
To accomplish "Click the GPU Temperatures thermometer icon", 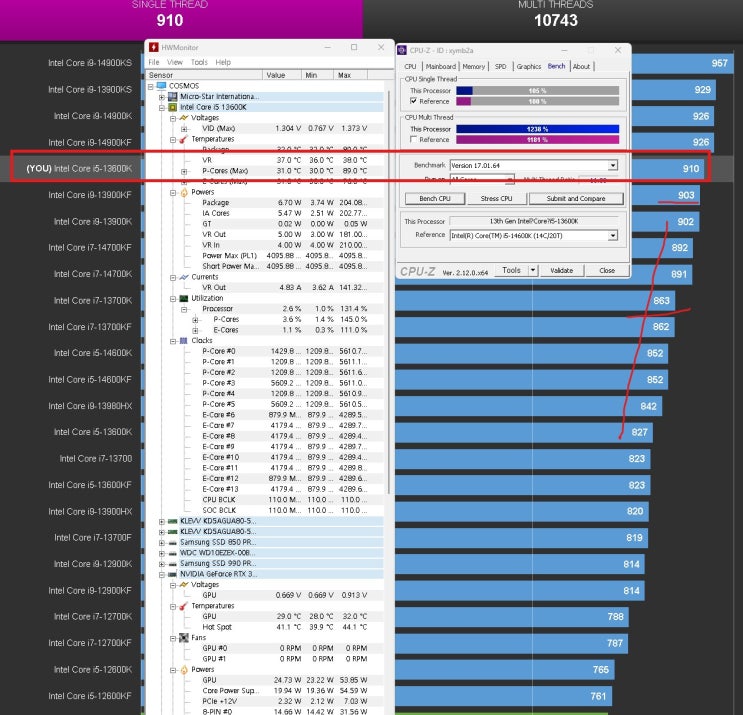I will point(184,606).
